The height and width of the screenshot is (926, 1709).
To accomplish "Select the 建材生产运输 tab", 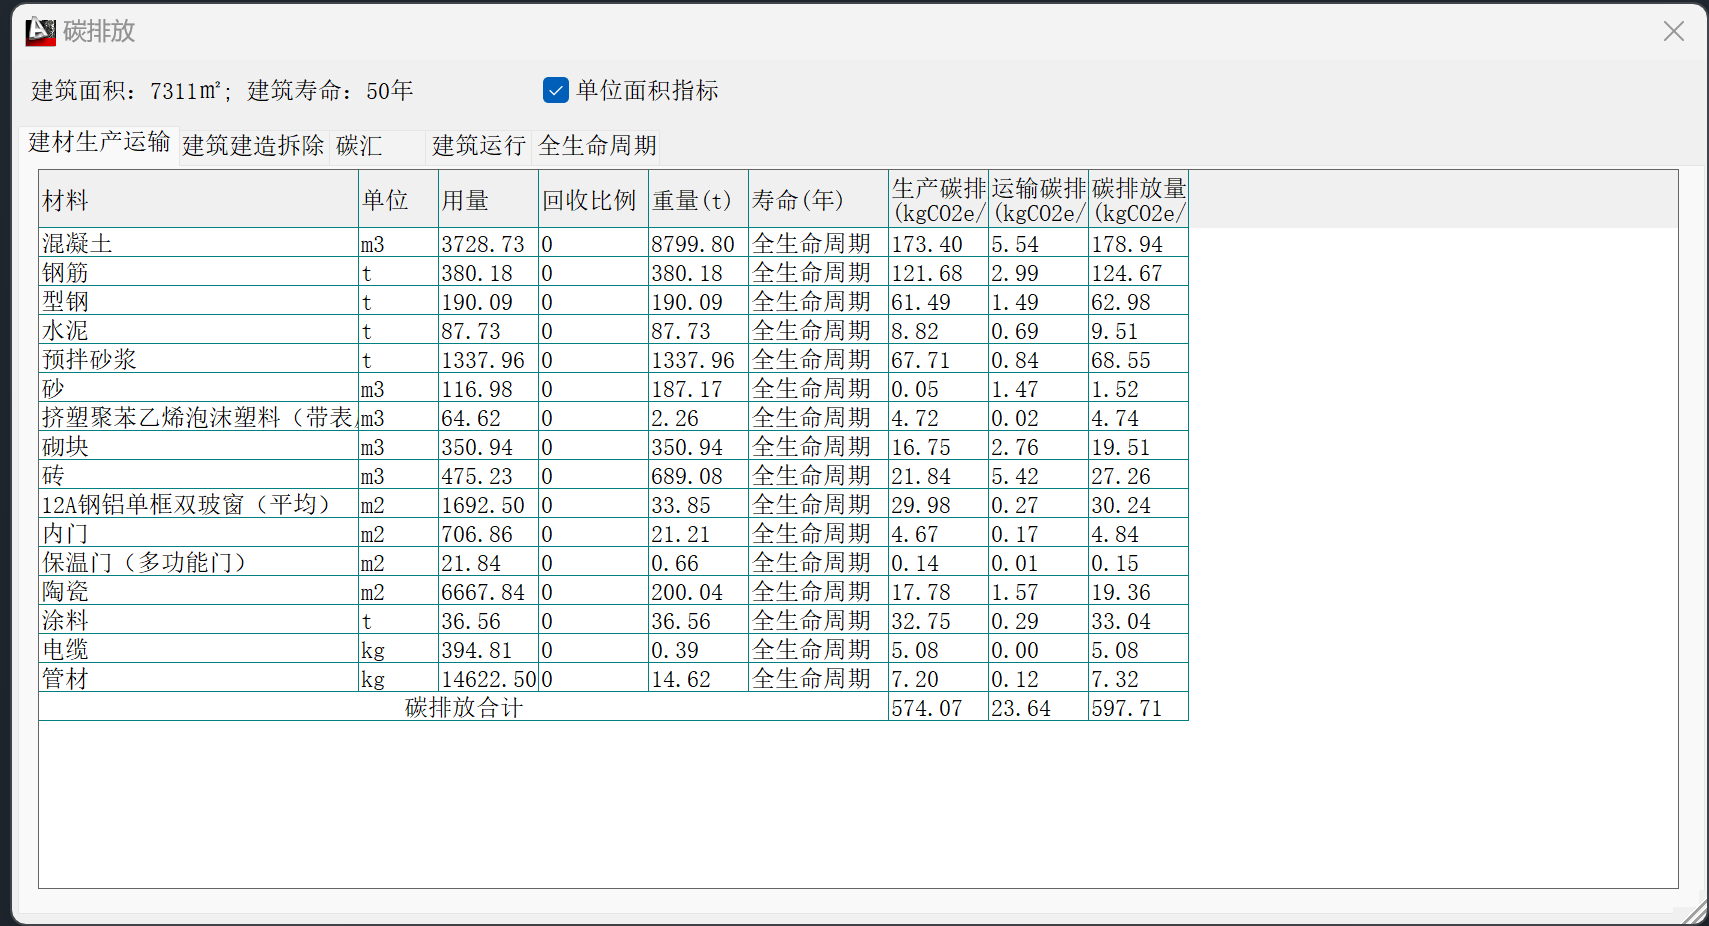I will pyautogui.click(x=99, y=142).
